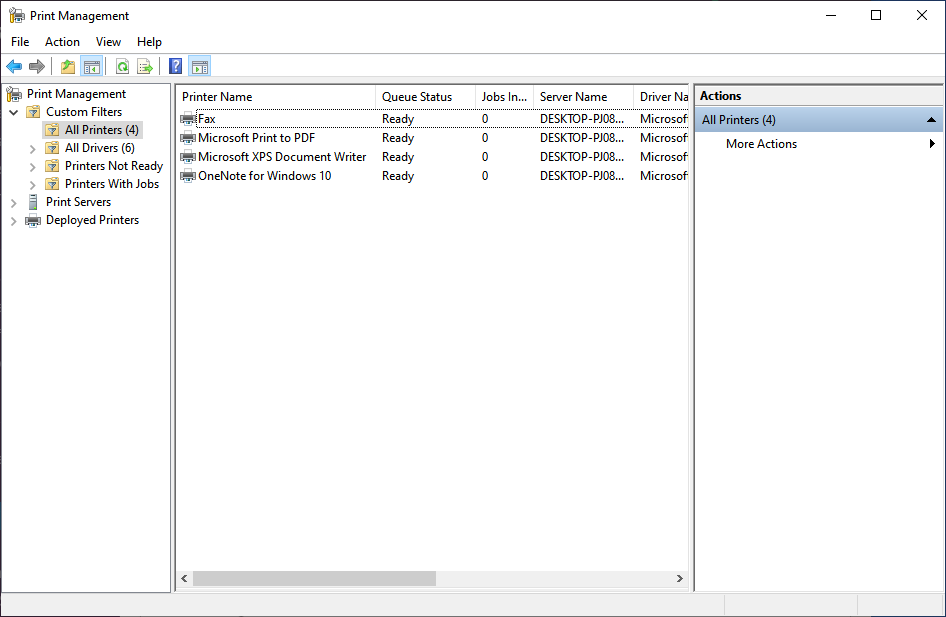Click the All Drivers (6) filter icon
The image size is (946, 617).
52,148
